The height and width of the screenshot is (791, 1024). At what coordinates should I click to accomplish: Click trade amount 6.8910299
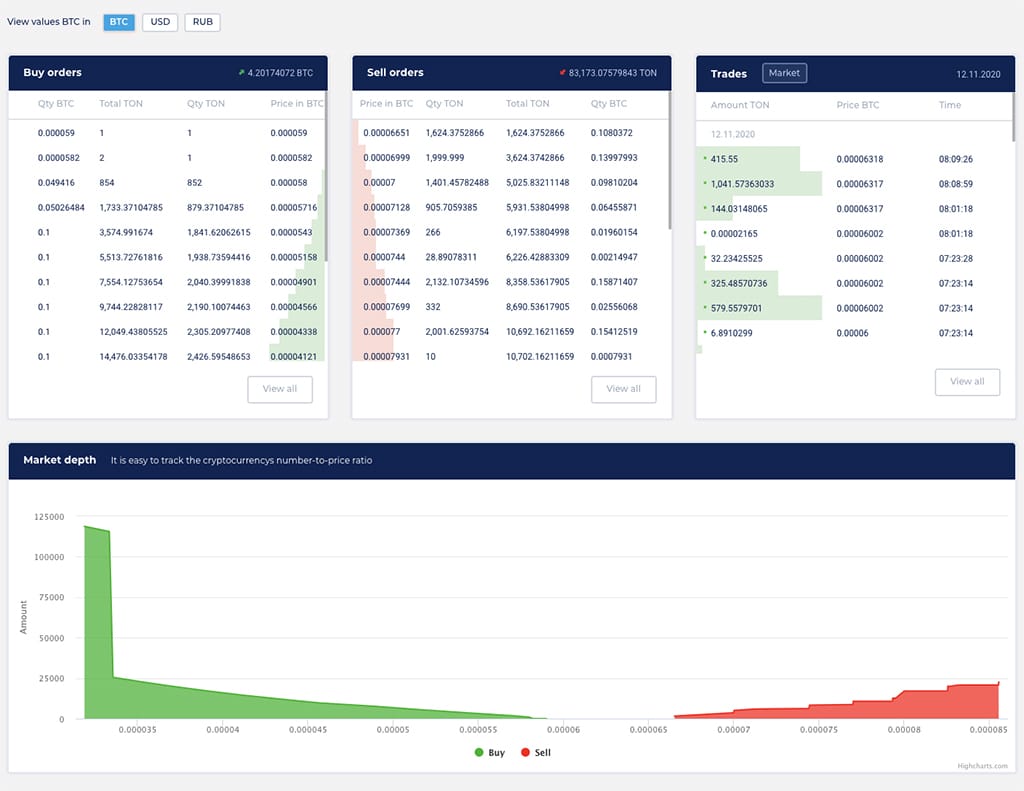(x=731, y=332)
